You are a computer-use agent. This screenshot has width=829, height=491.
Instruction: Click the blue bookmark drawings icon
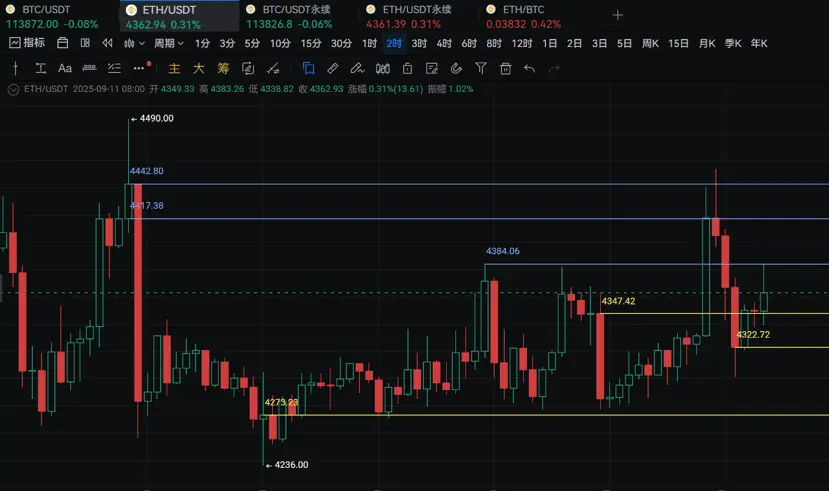coord(308,68)
